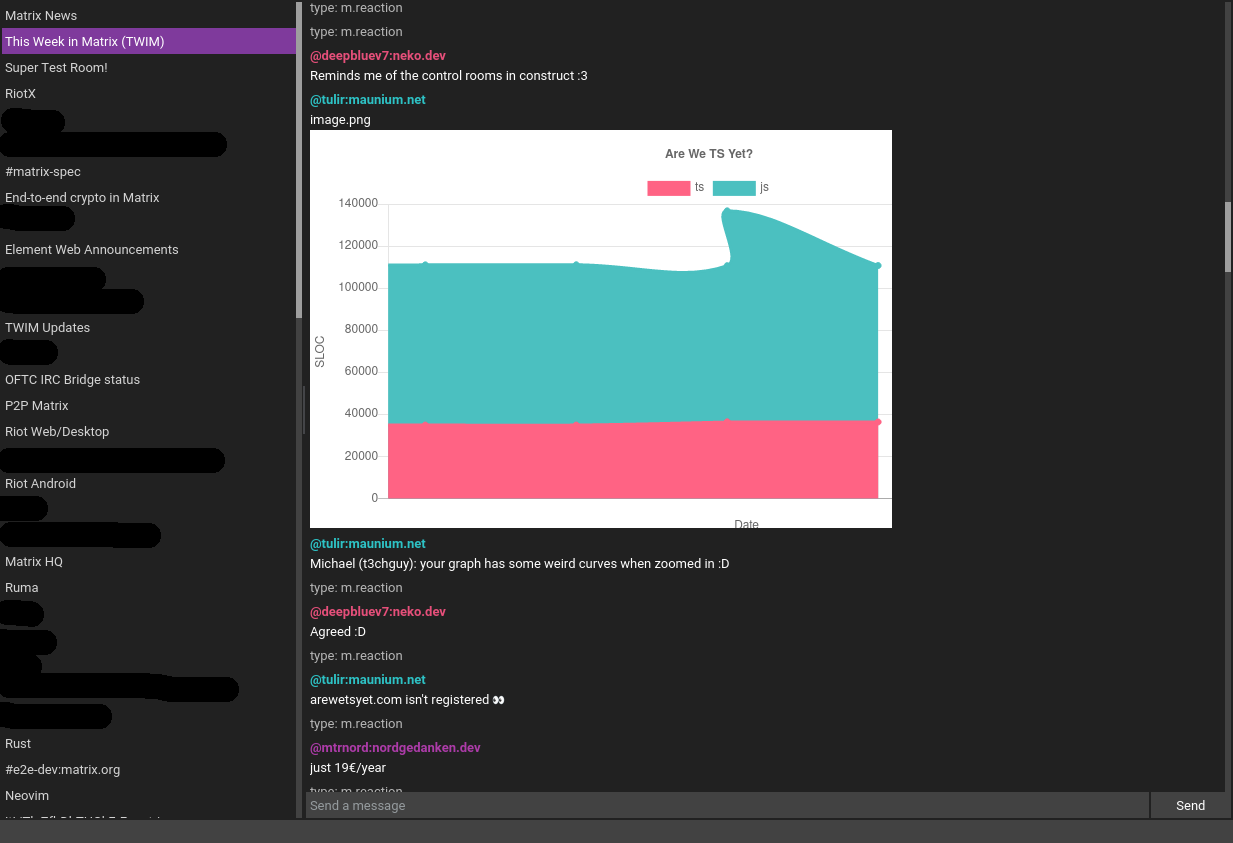Click the pink ts legend swatch
1233x843 pixels.
(668, 188)
